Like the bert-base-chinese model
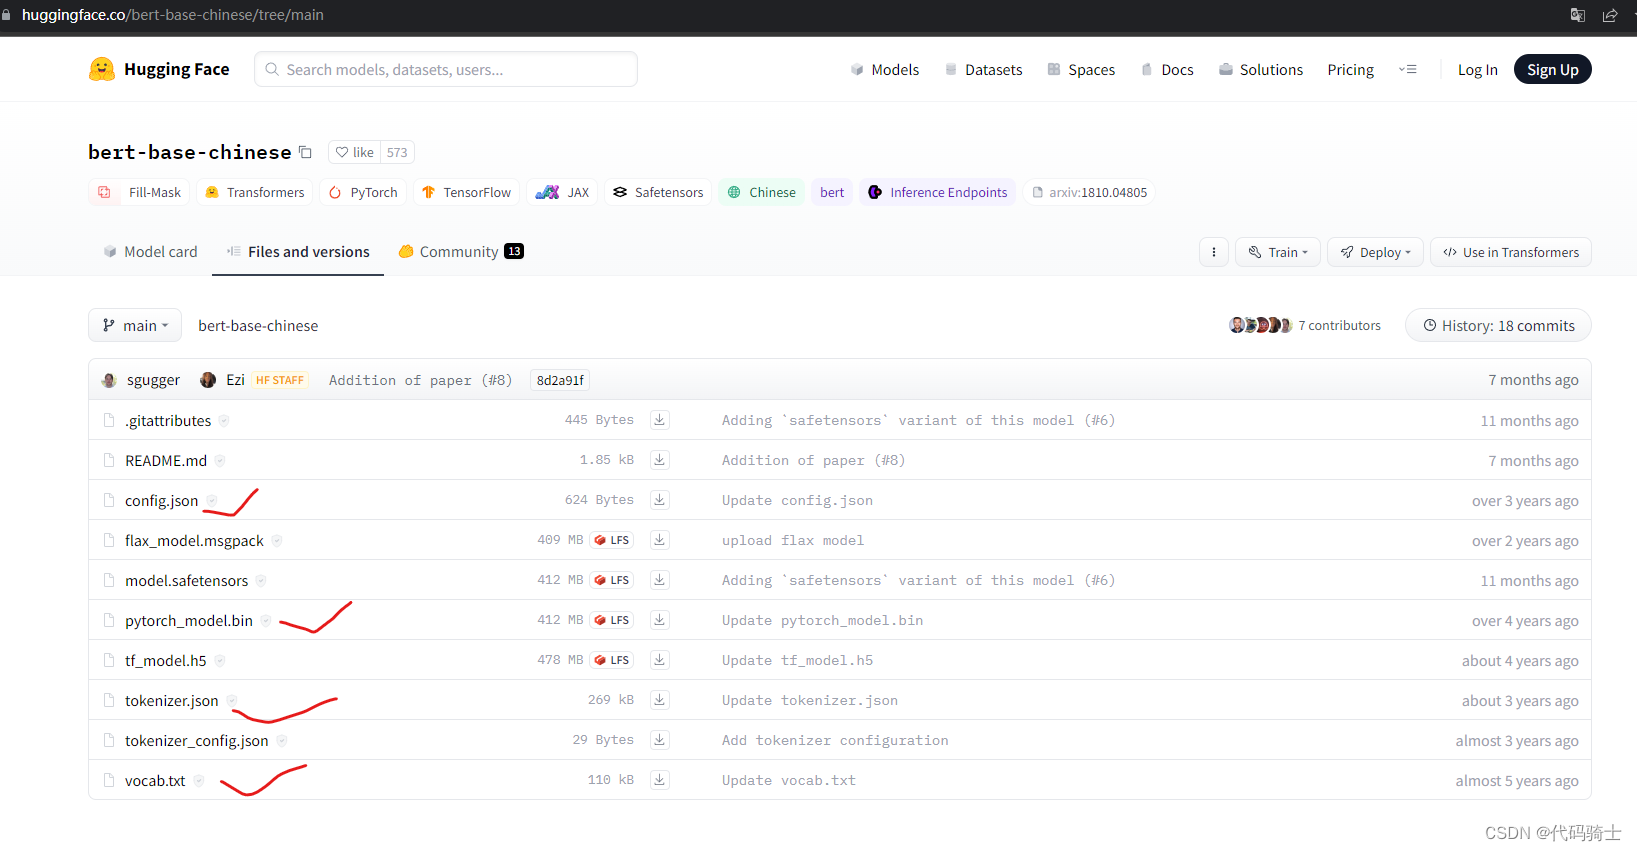1637x851 pixels. [354, 152]
